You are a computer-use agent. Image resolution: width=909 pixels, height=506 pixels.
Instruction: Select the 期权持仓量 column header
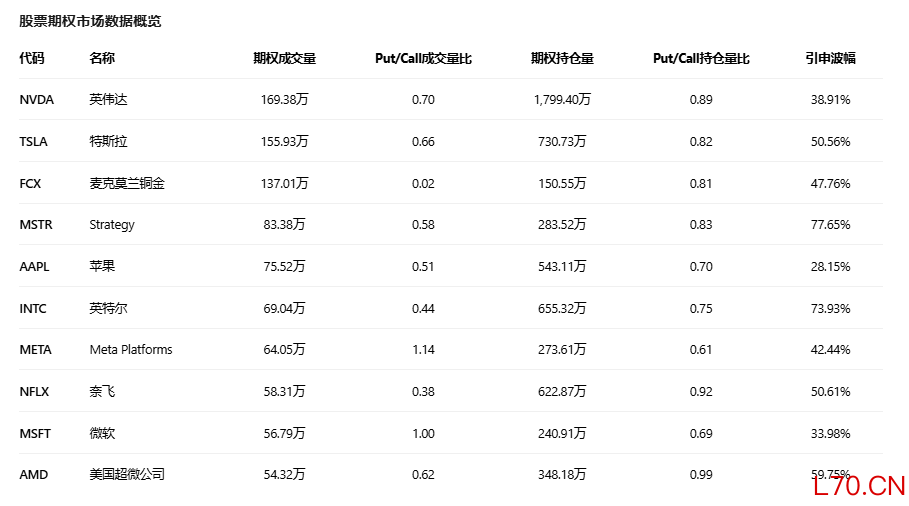(x=562, y=59)
